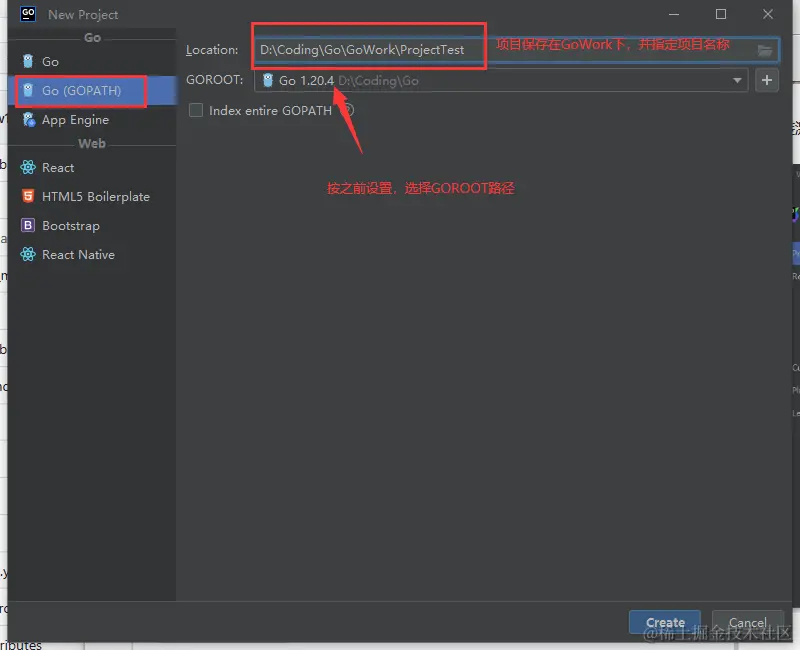This screenshot has width=800, height=650.
Task: Create the new project
Action: (665, 622)
